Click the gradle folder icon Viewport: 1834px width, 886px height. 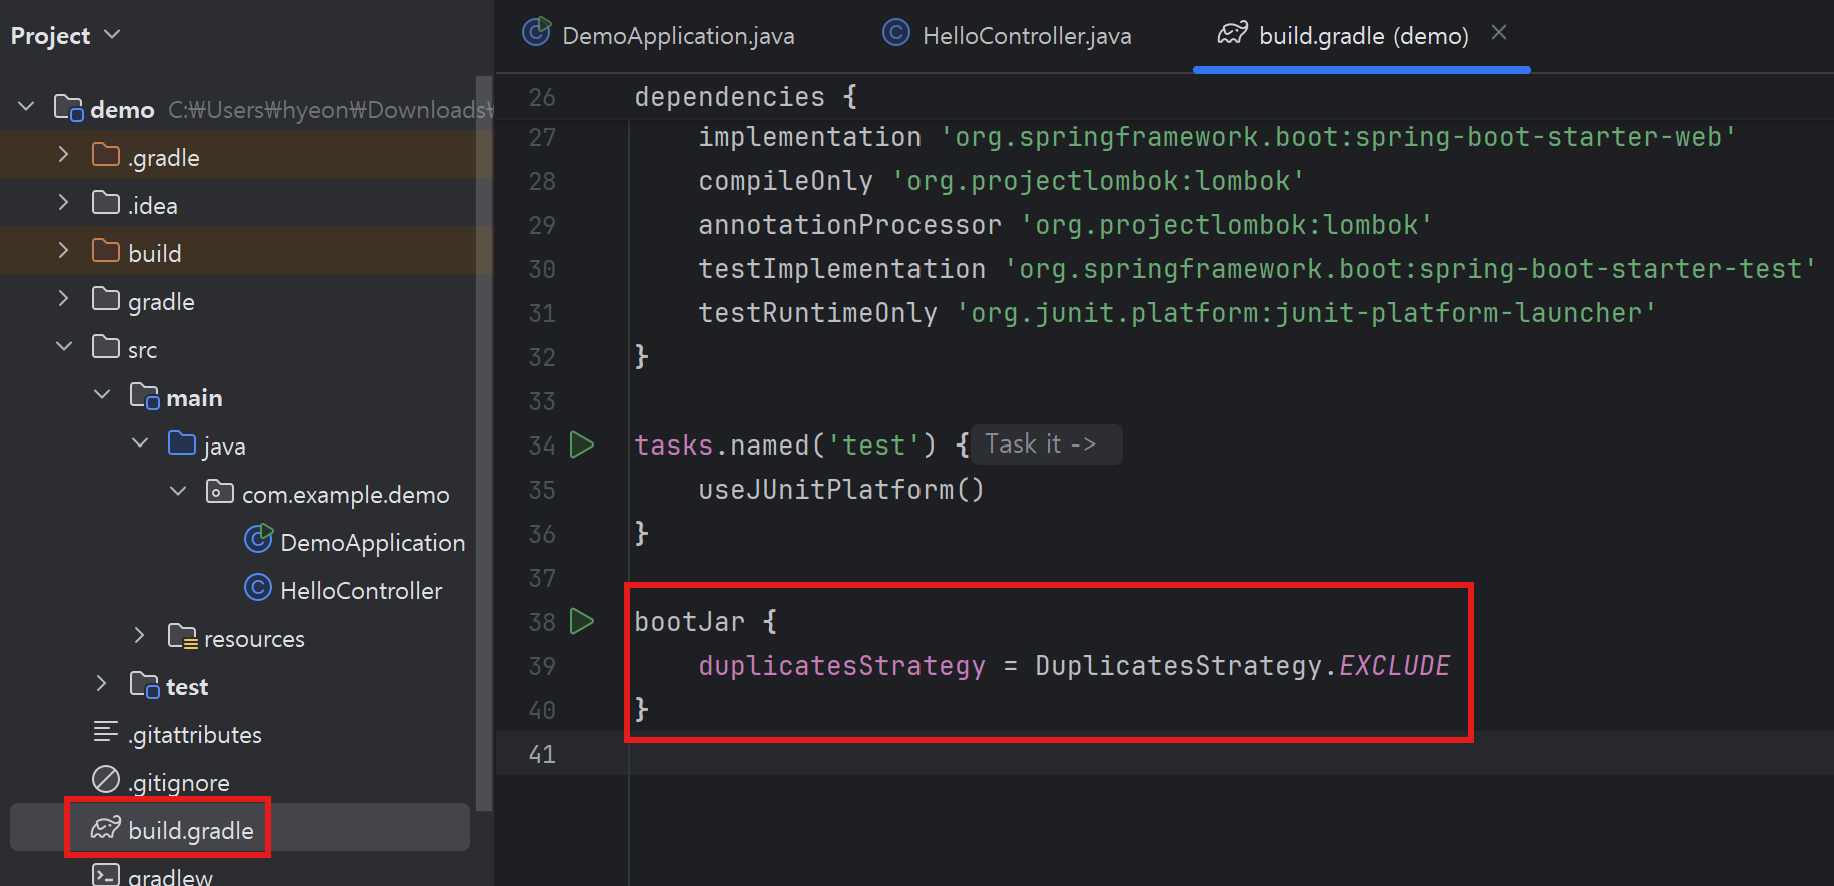click(x=106, y=300)
